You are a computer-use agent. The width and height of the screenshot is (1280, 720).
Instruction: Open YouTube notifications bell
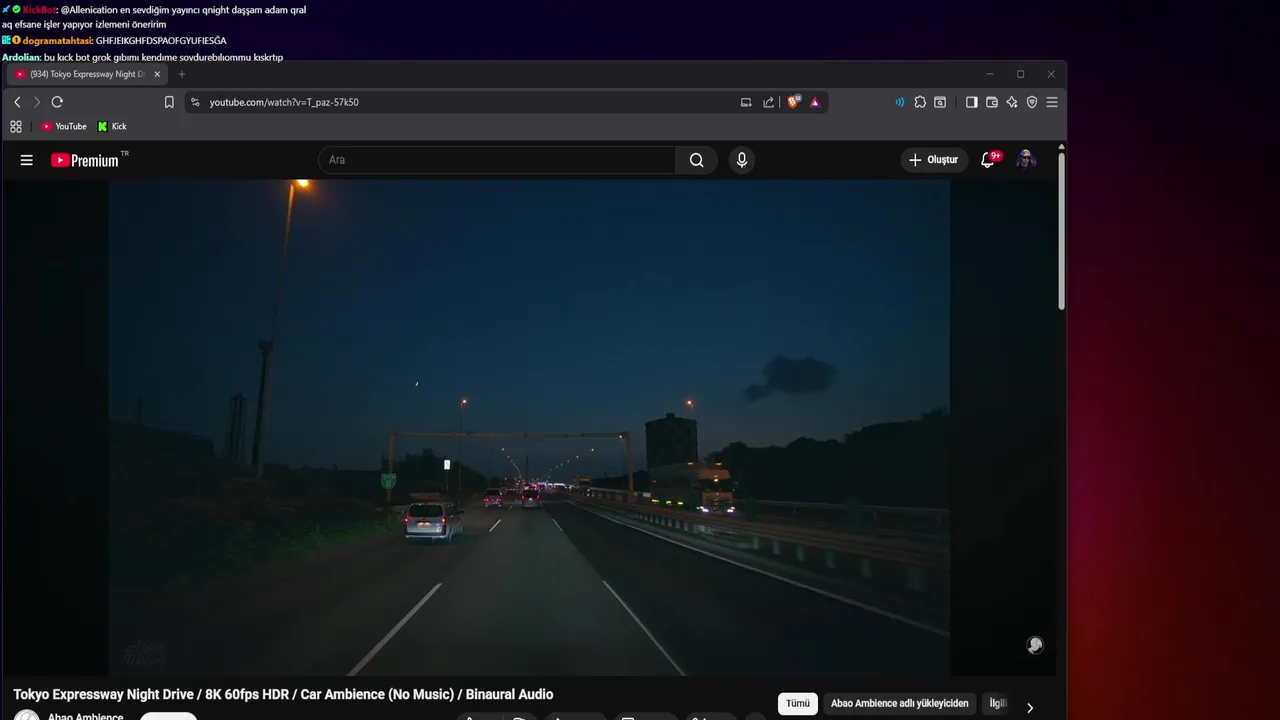[988, 160]
